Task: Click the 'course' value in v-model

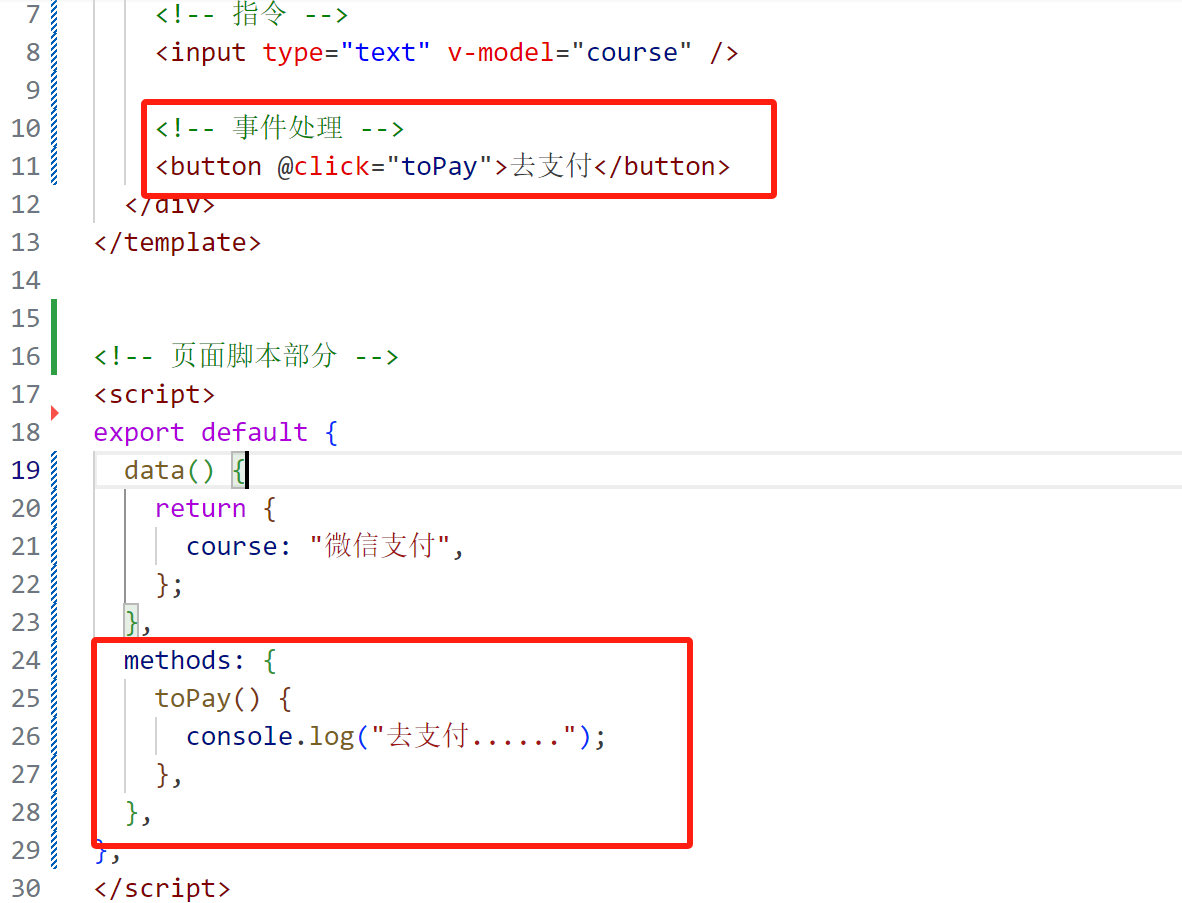Action: 632,53
